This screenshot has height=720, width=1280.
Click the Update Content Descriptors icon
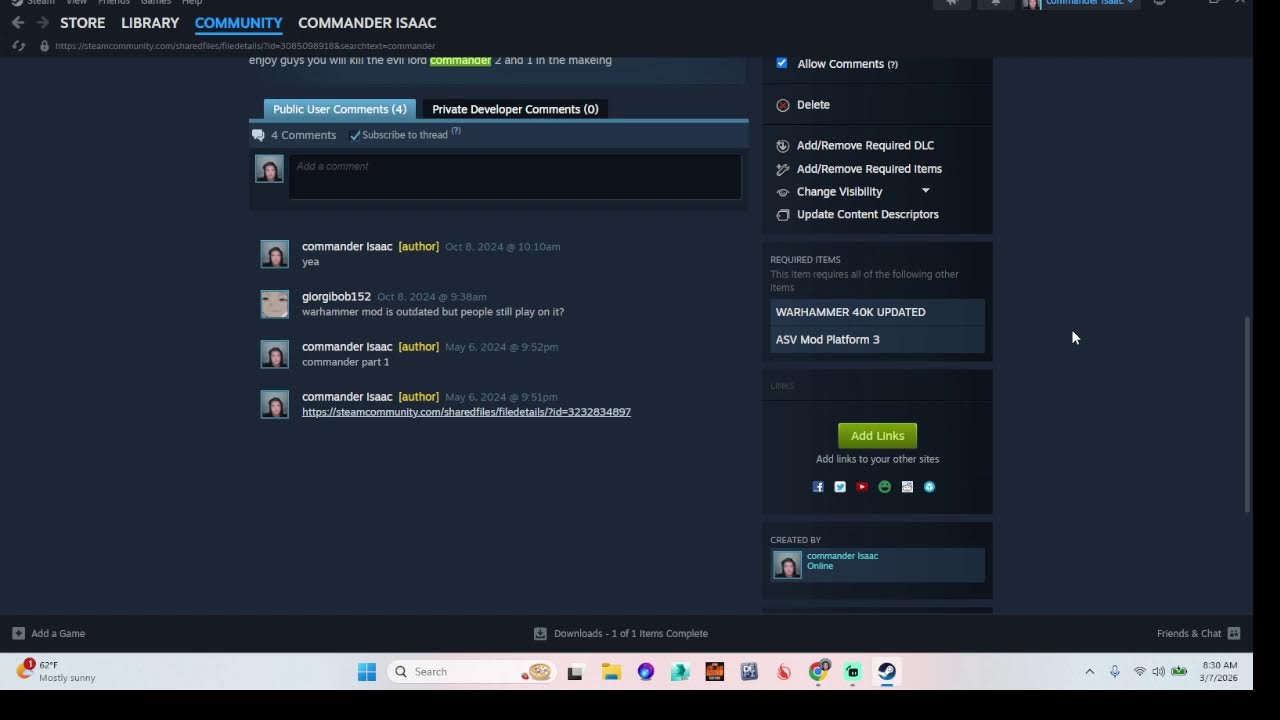pyautogui.click(x=783, y=215)
